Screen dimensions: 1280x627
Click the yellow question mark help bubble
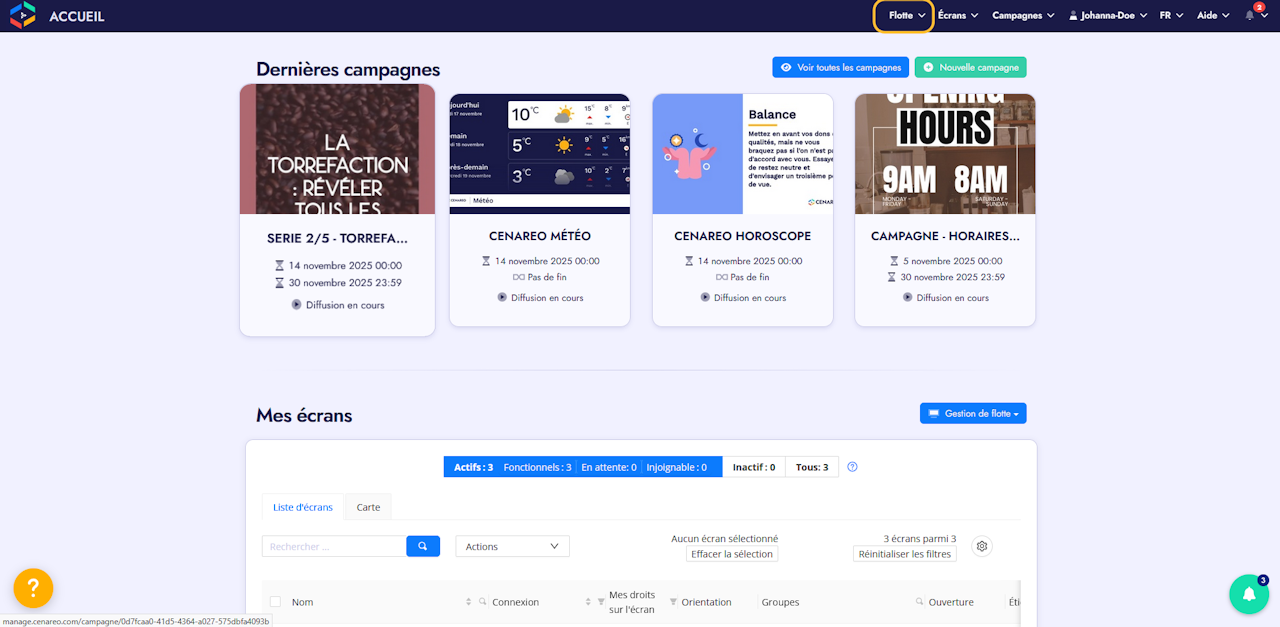(x=33, y=587)
